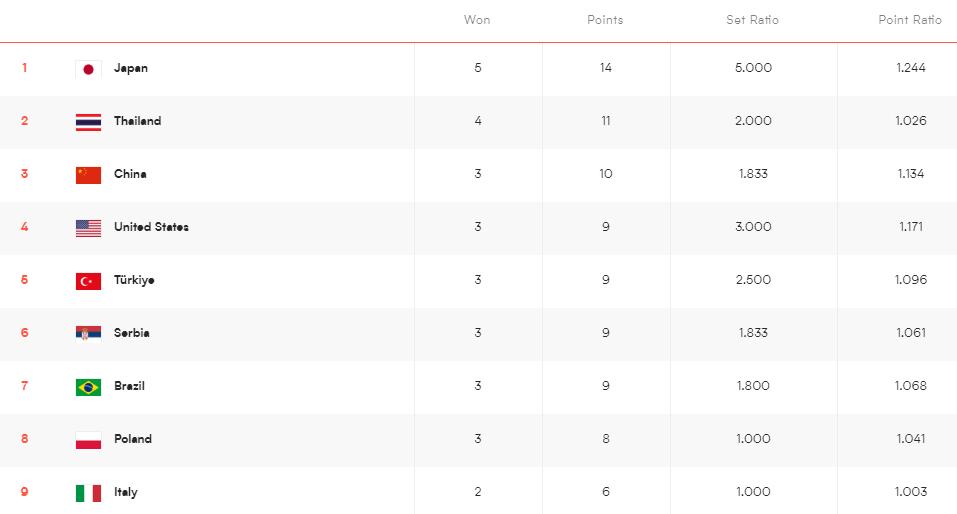Sort by the Points column header
Viewport: 957px width, 514px height.
tap(605, 20)
